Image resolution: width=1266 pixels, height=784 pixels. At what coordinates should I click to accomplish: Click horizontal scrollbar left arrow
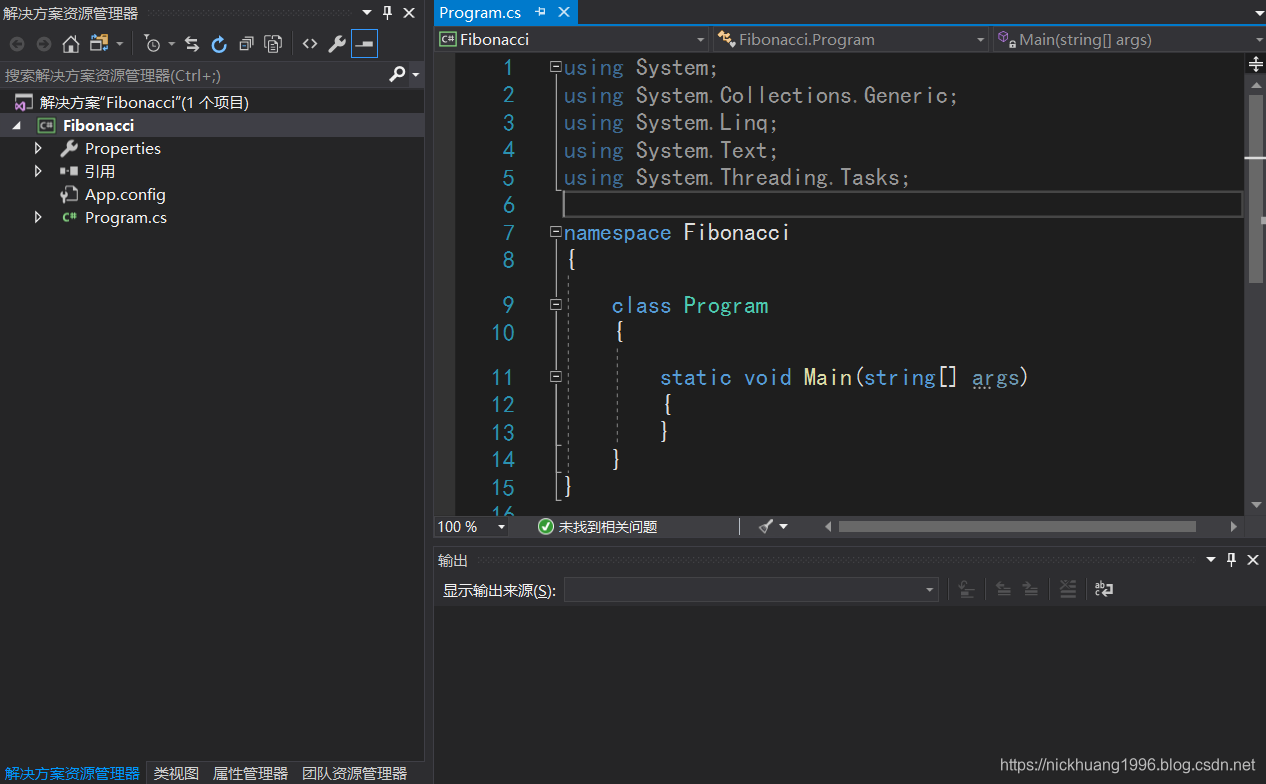pyautogui.click(x=827, y=526)
